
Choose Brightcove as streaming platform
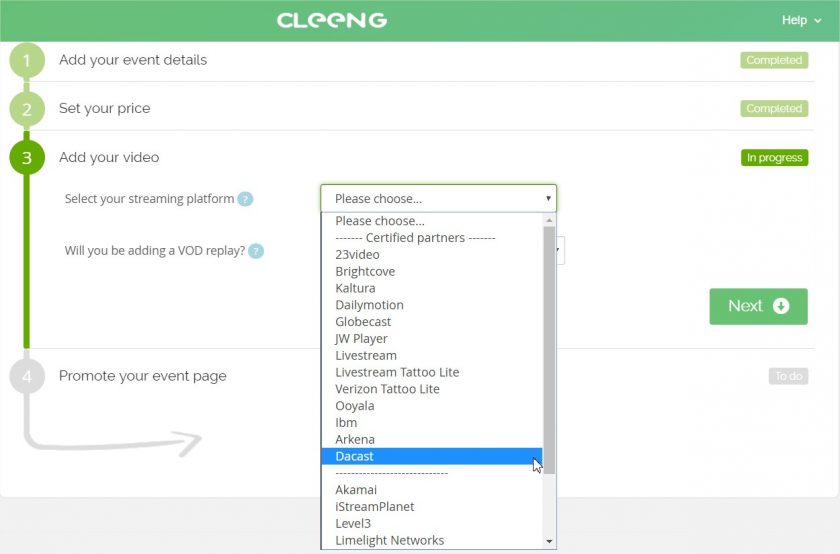(432, 271)
